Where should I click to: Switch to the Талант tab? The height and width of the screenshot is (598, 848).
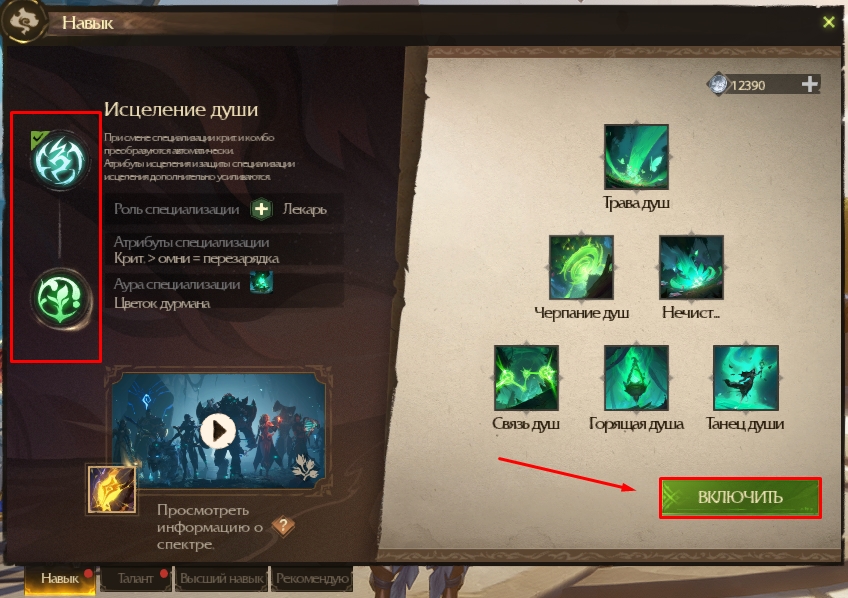(x=135, y=579)
